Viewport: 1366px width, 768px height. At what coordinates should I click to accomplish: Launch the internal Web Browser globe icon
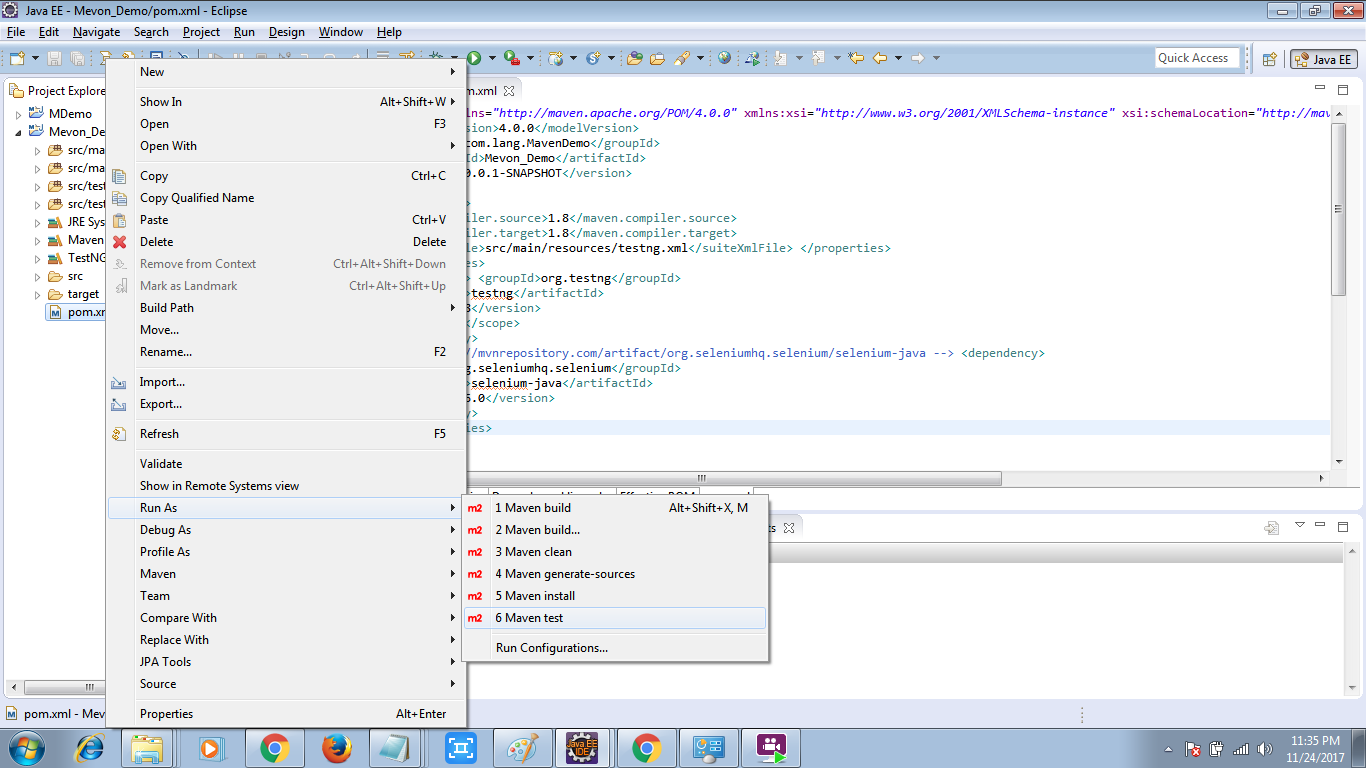coord(722,57)
